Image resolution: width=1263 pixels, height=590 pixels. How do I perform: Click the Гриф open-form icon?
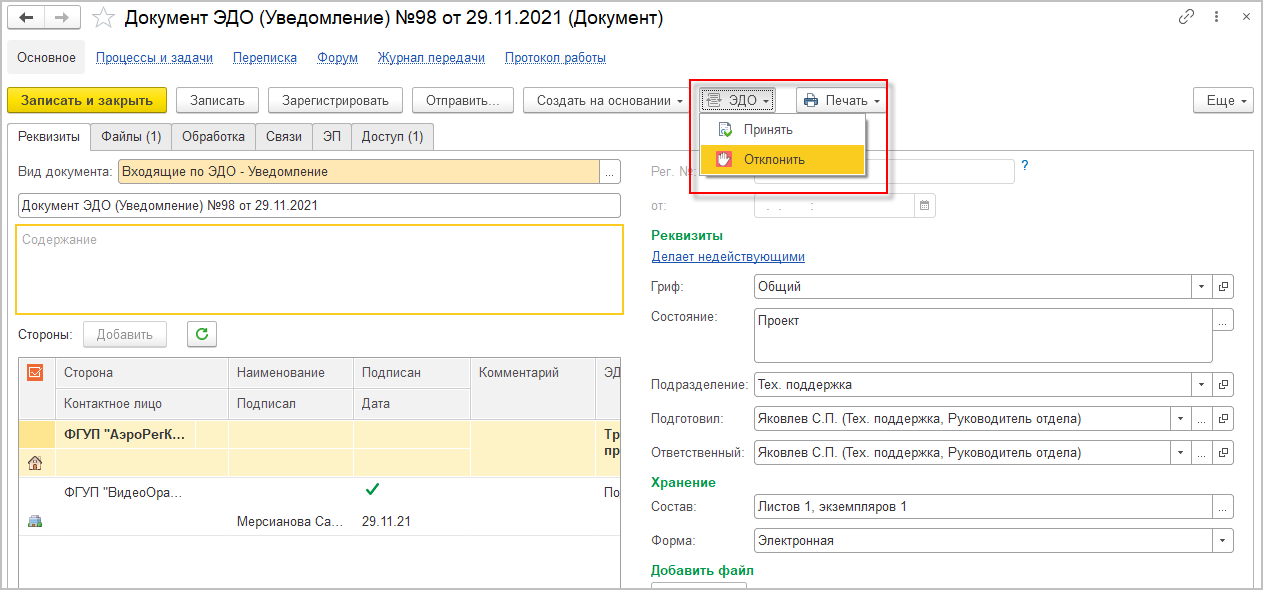pyautogui.click(x=1223, y=287)
